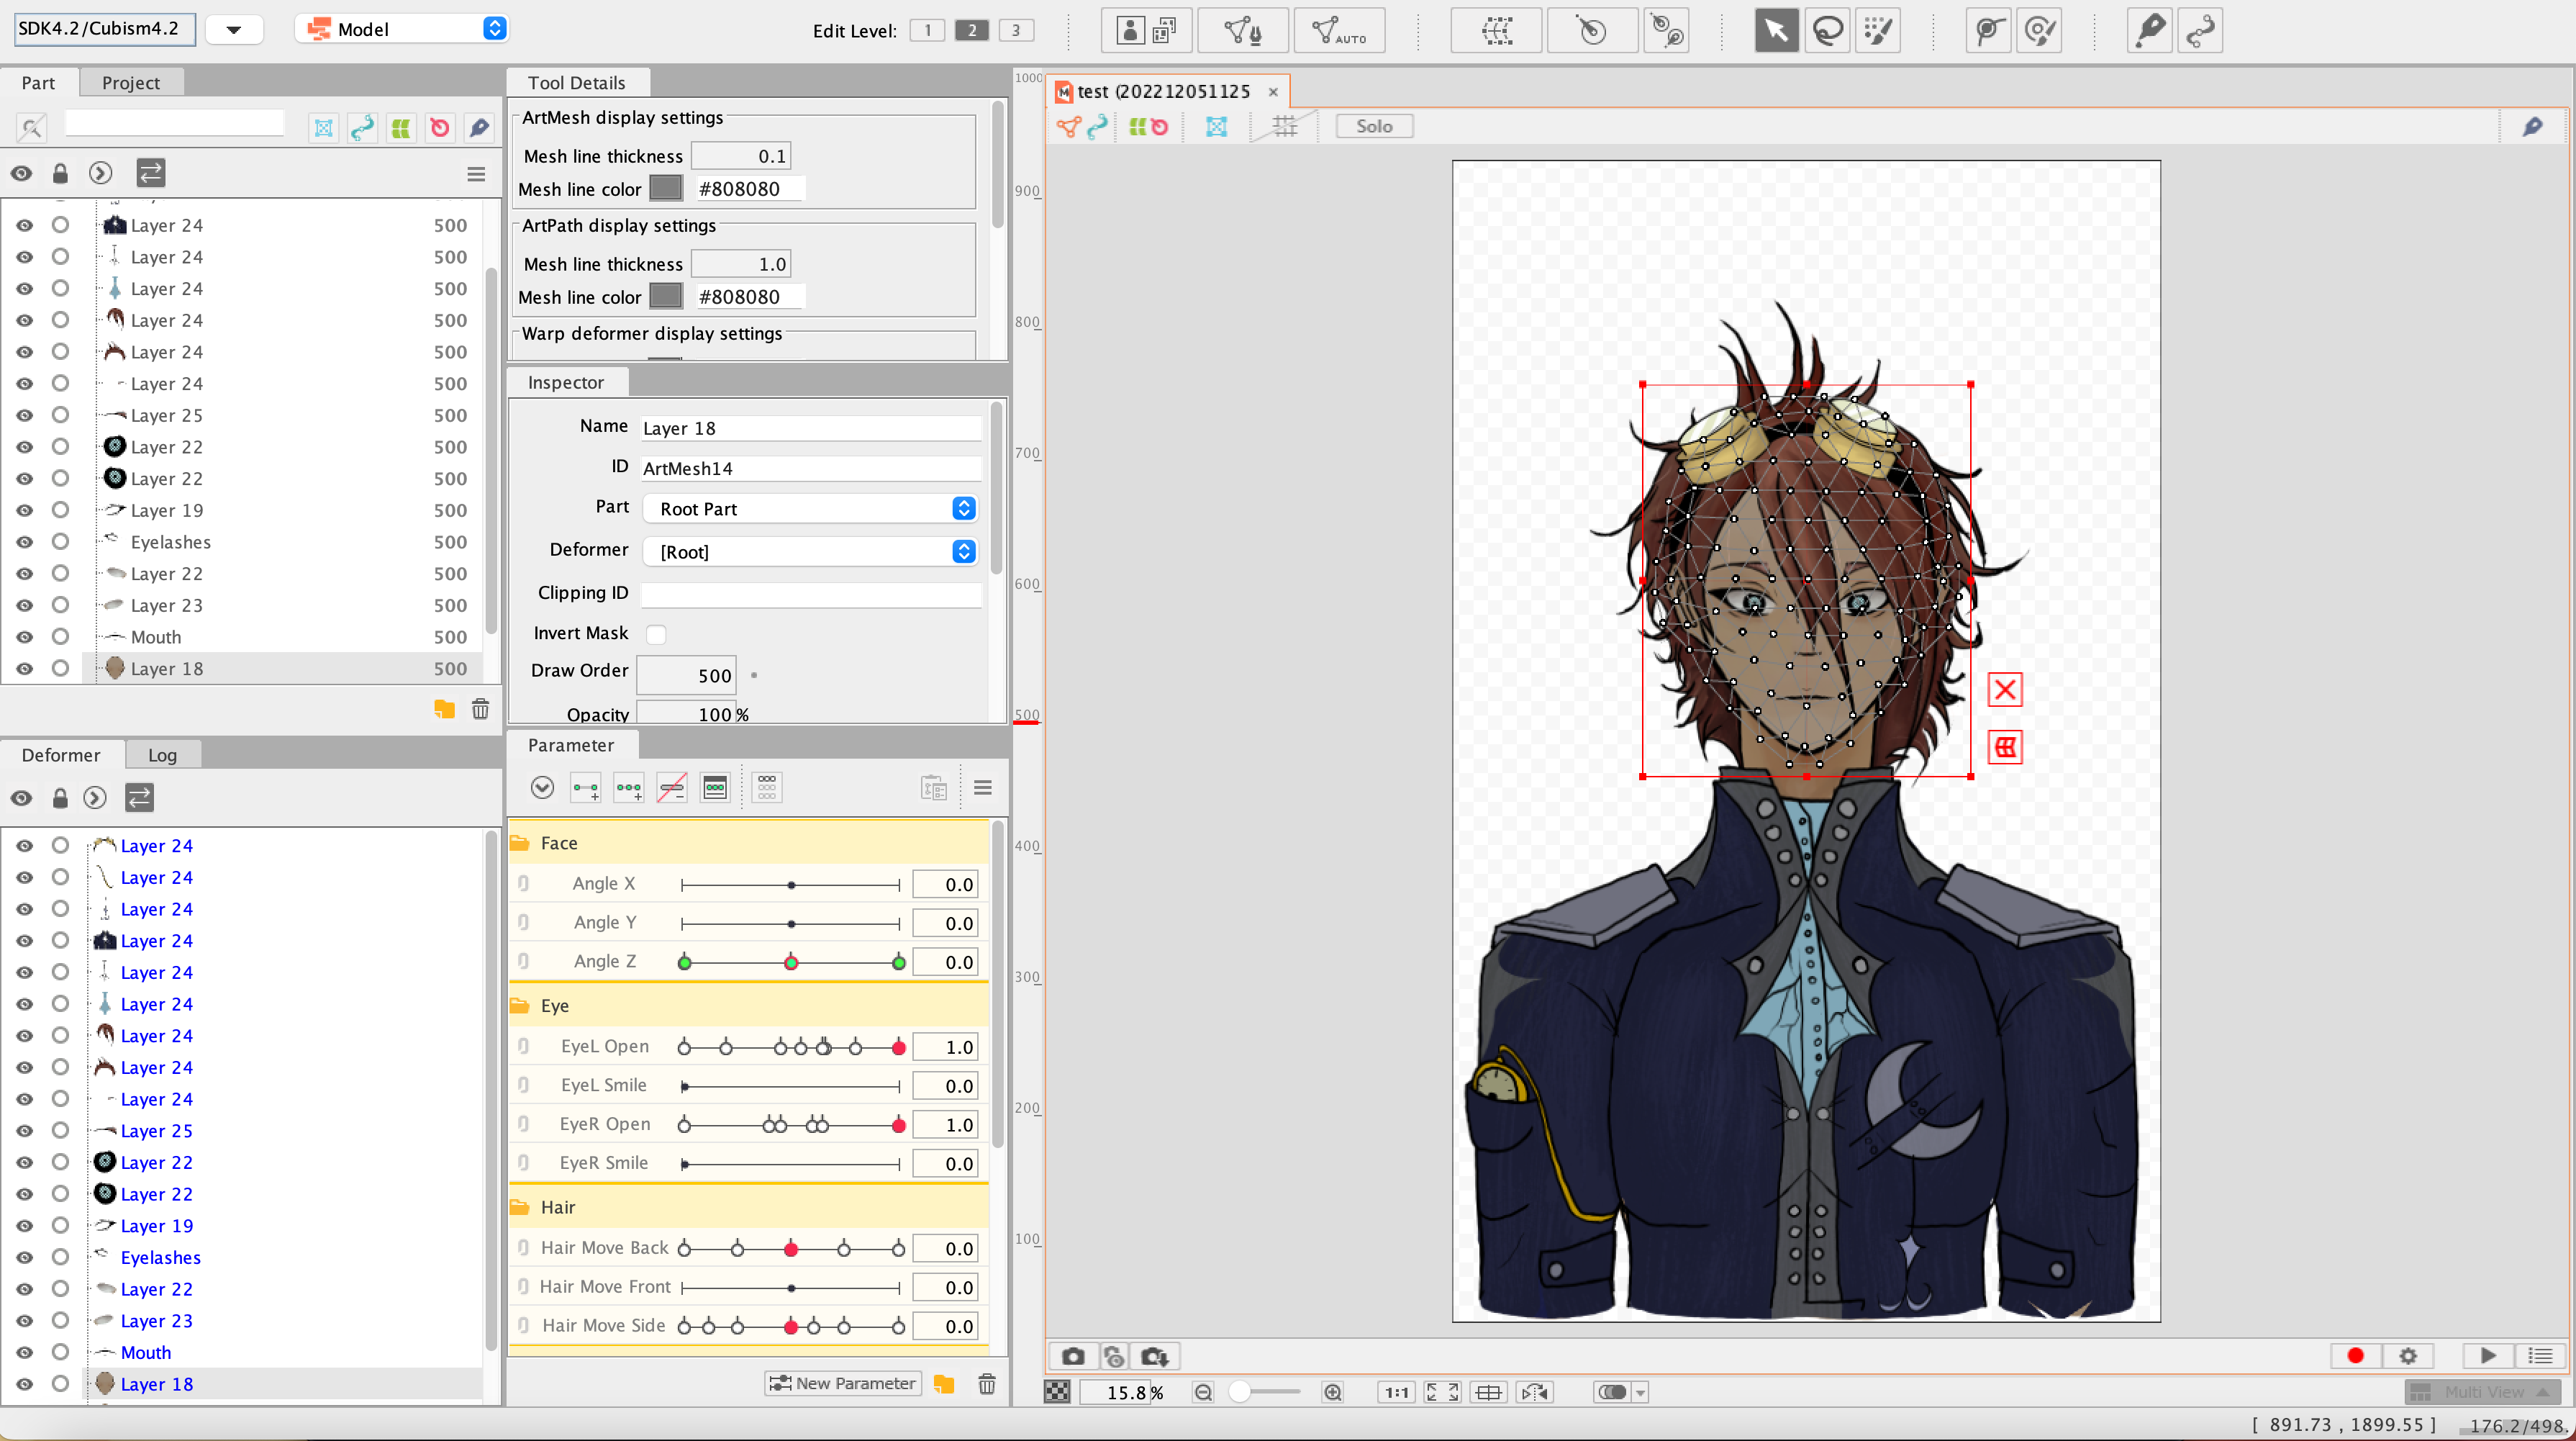Click the red X icon beside face mesh

[2004, 689]
